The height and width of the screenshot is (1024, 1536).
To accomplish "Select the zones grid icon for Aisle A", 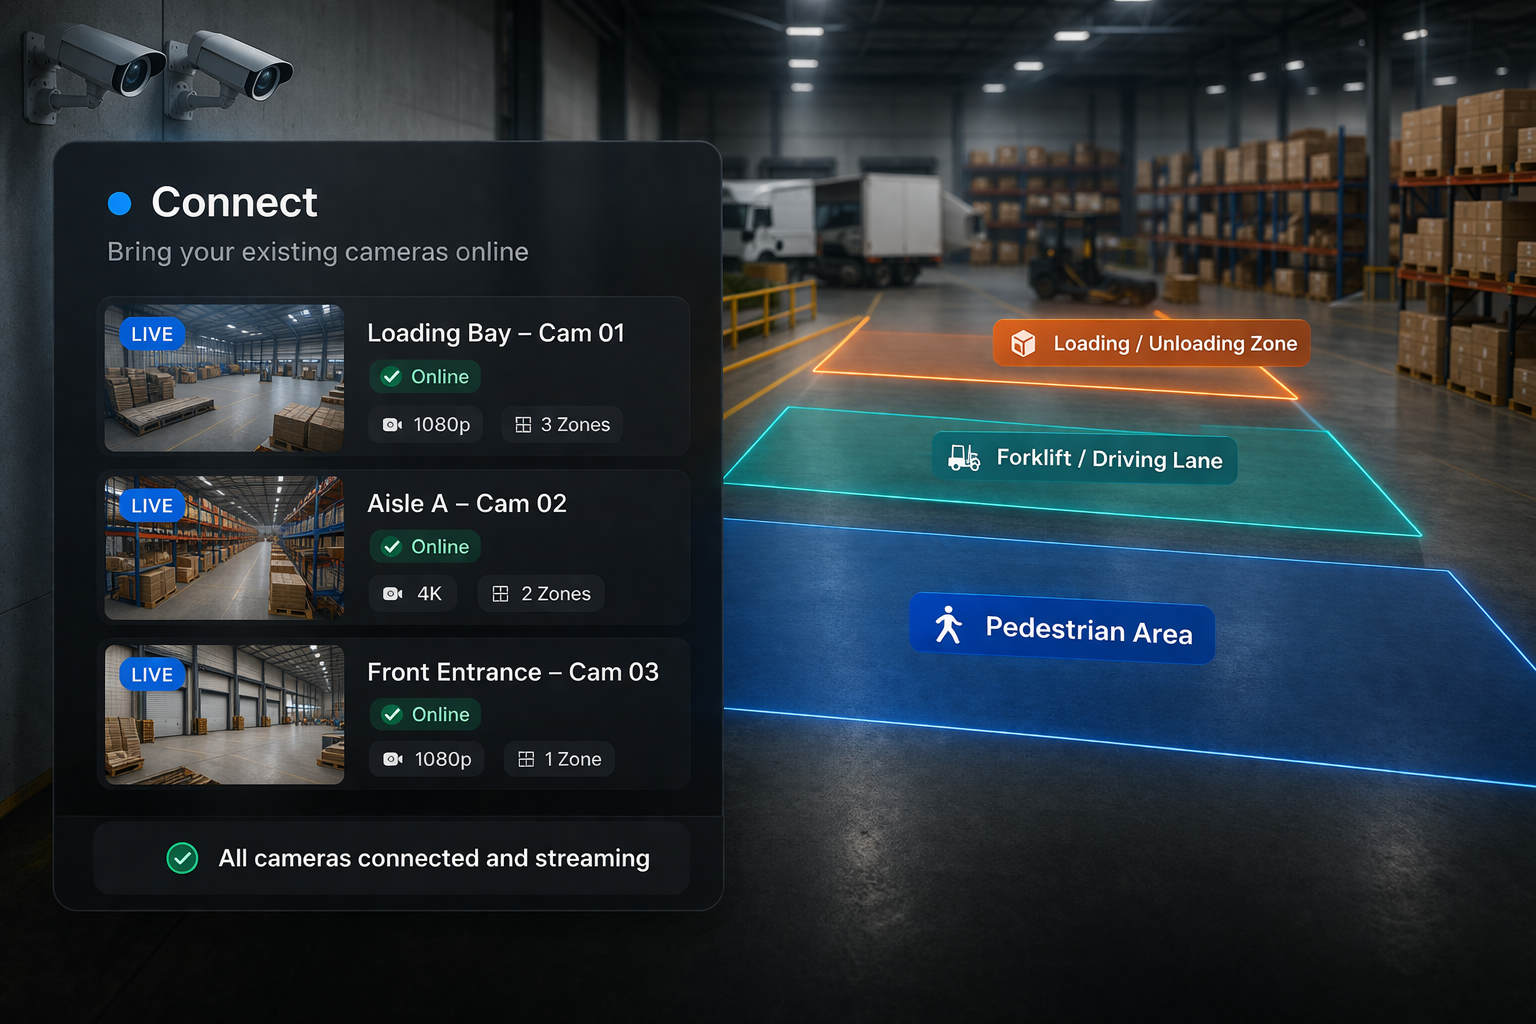I will point(500,593).
